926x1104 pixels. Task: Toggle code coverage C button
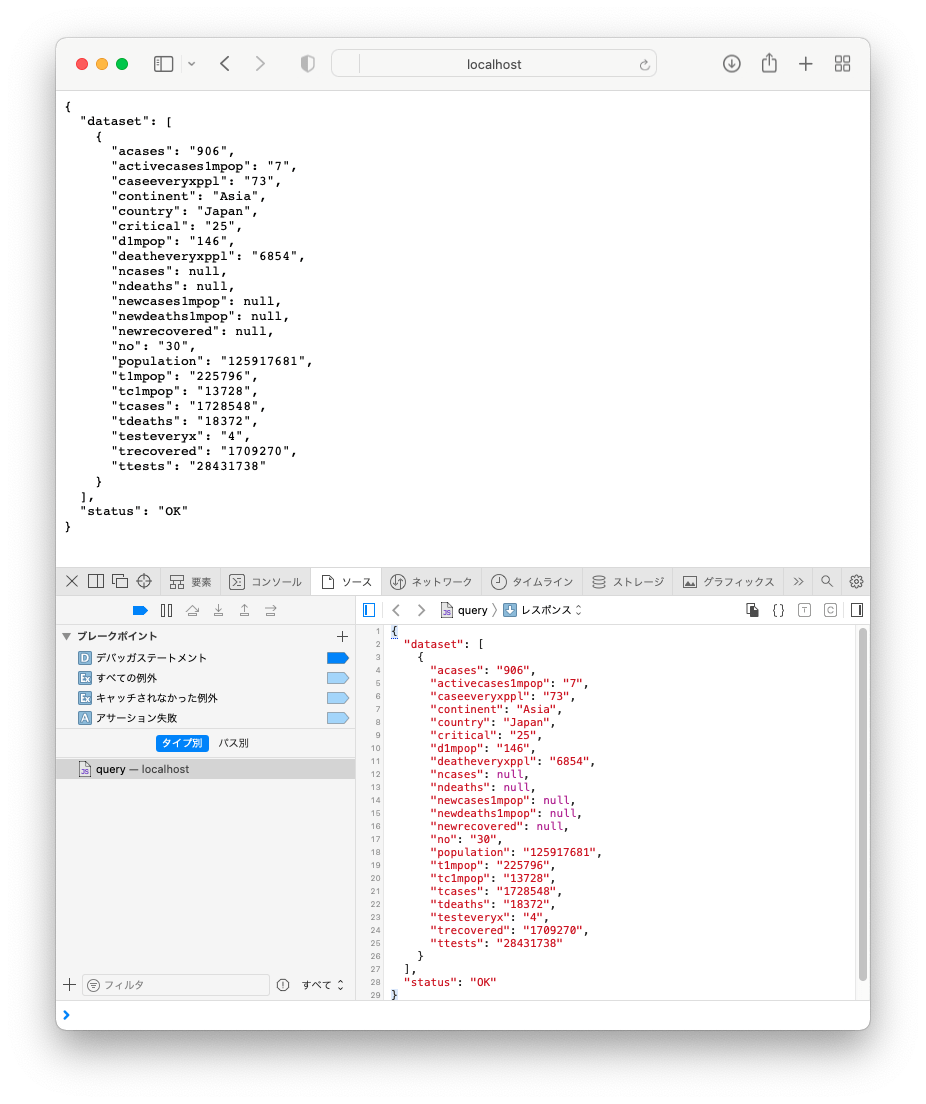coord(830,610)
